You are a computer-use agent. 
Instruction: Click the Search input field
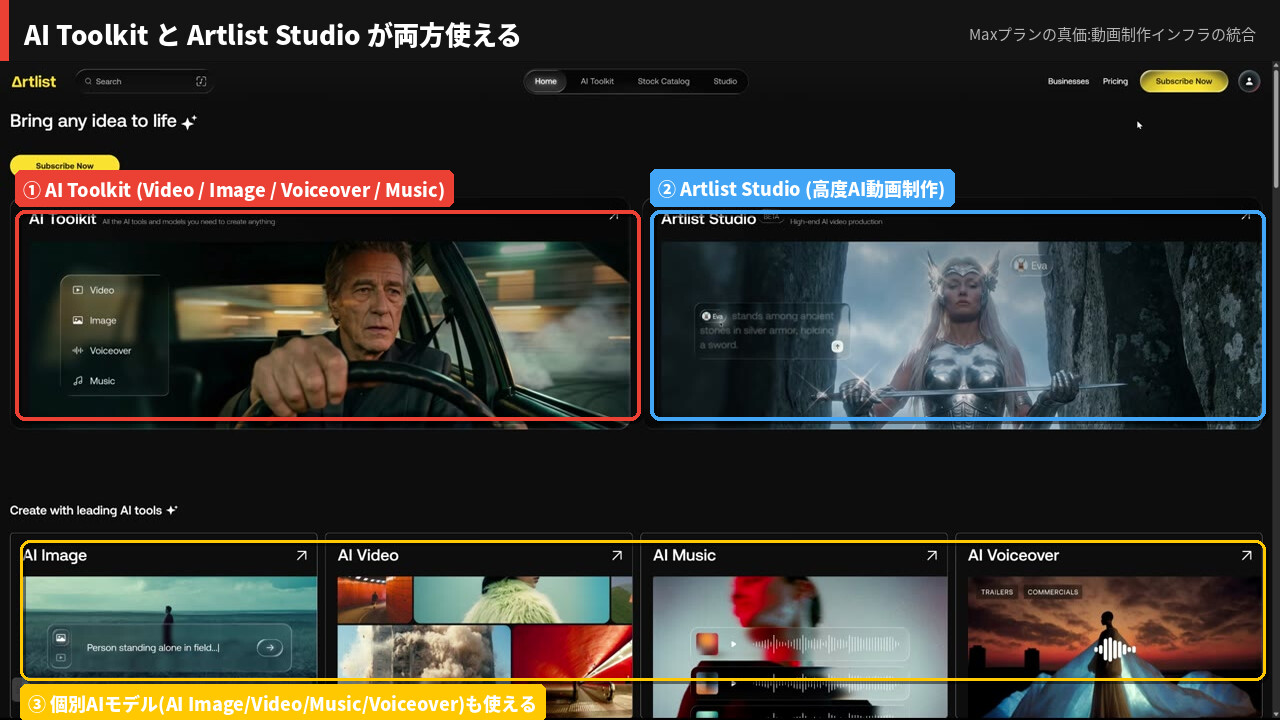(x=145, y=81)
